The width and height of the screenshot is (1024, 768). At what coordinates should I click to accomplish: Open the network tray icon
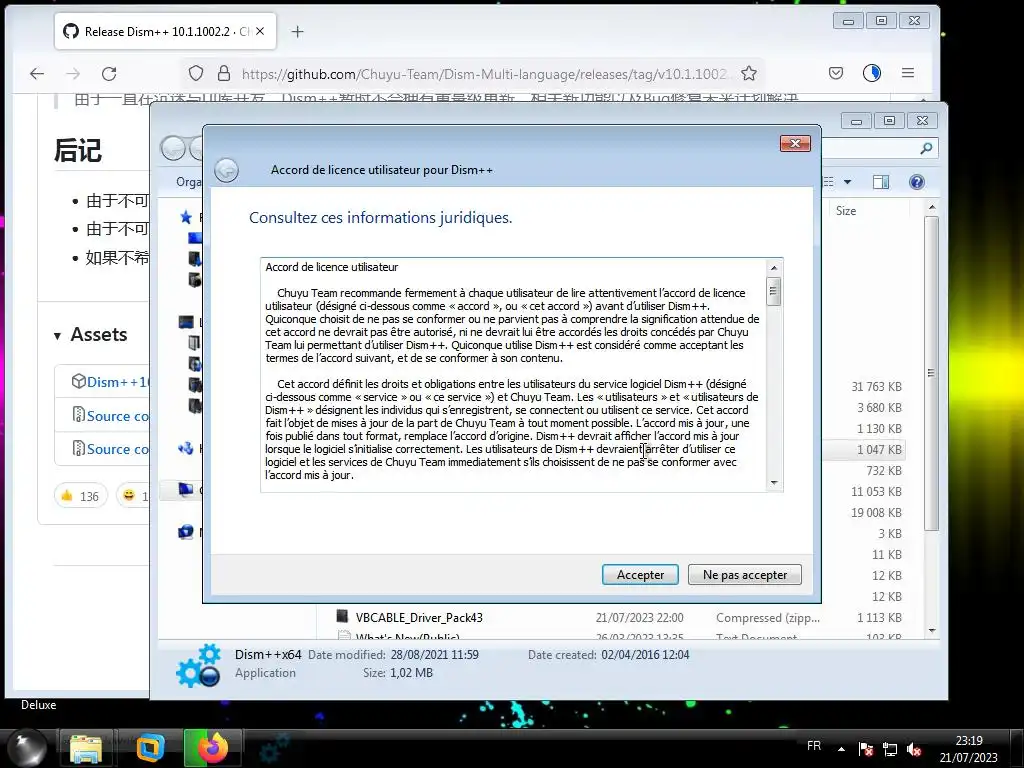[x=889, y=749]
